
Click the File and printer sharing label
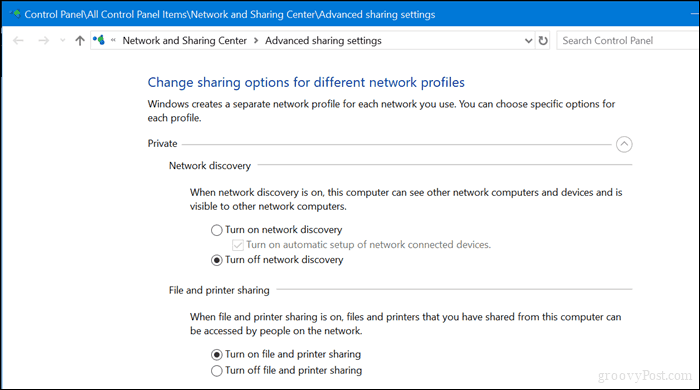(x=219, y=290)
